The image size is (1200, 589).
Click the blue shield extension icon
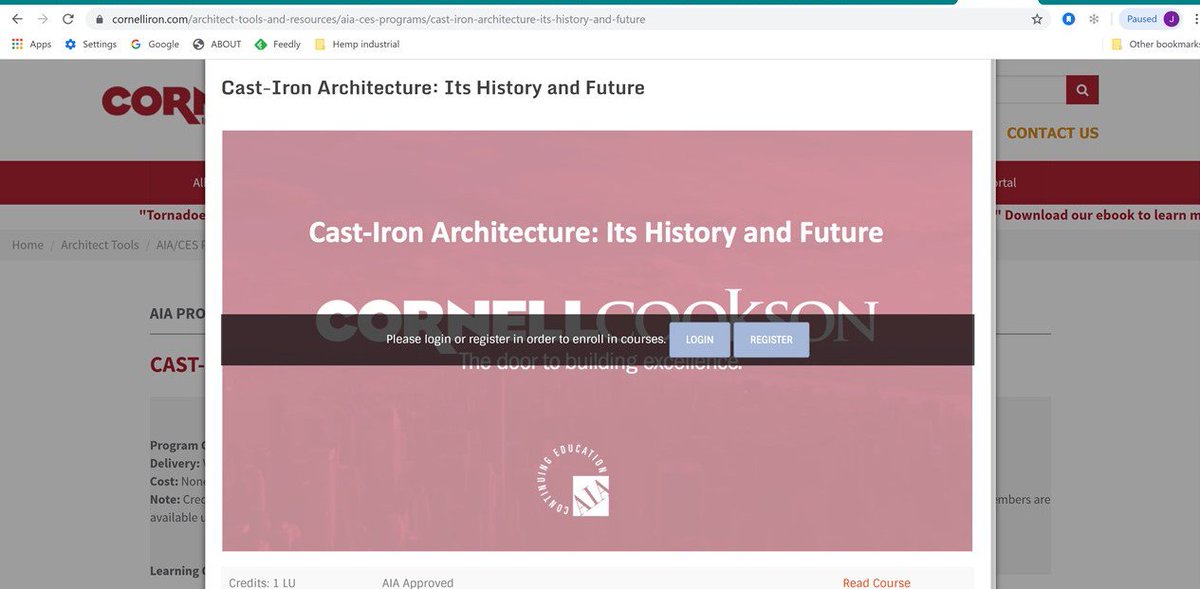tap(1066, 18)
